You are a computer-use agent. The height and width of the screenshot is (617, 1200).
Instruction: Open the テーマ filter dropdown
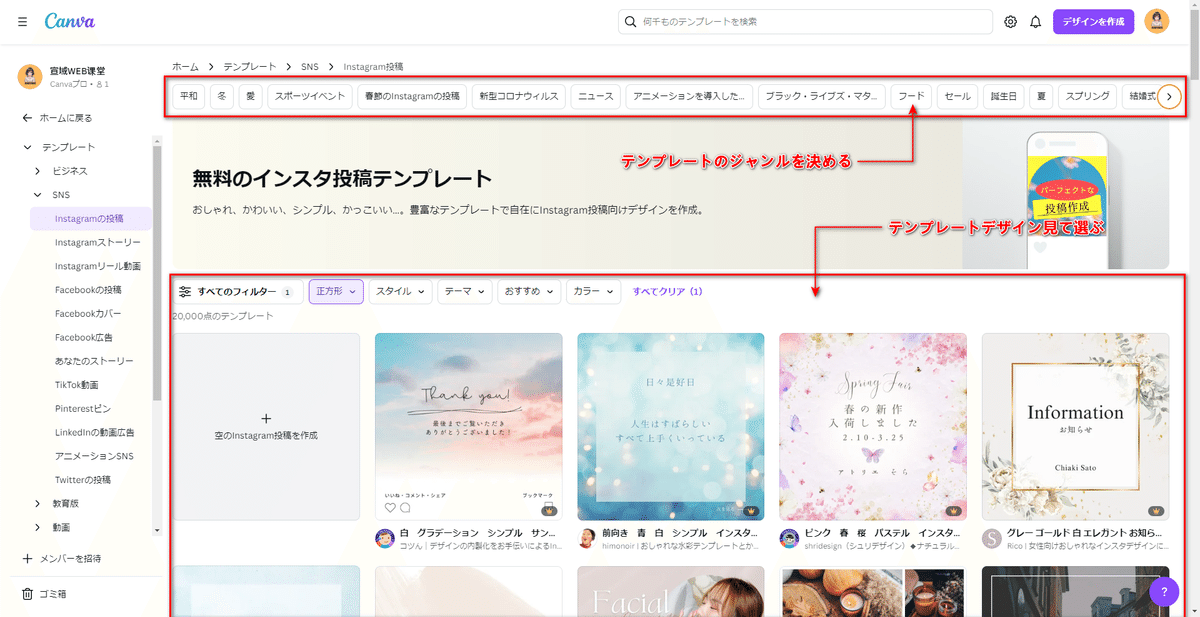point(465,292)
